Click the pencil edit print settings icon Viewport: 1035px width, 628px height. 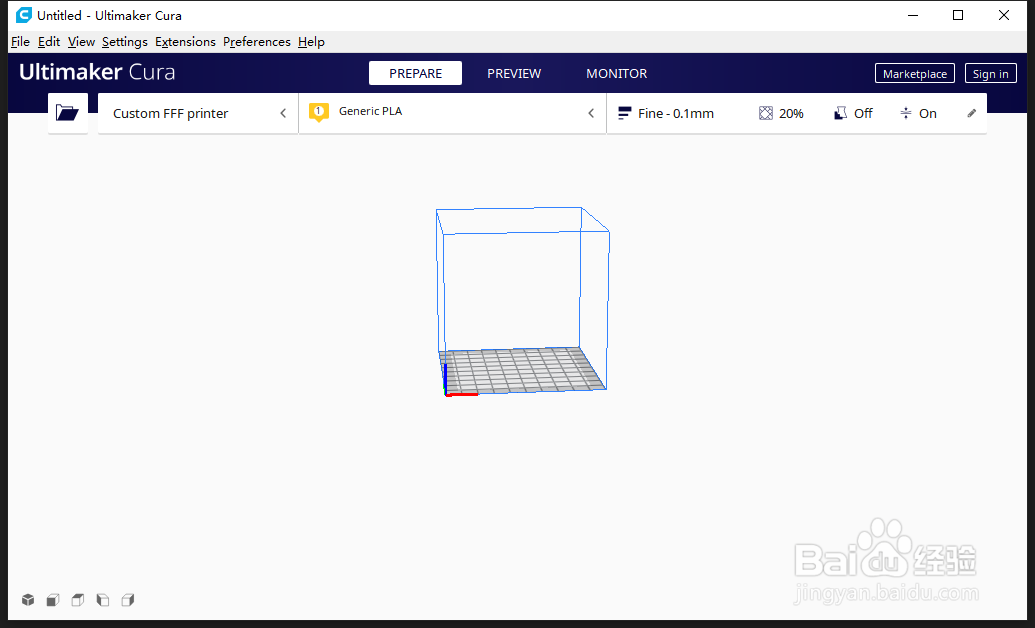[x=972, y=114]
